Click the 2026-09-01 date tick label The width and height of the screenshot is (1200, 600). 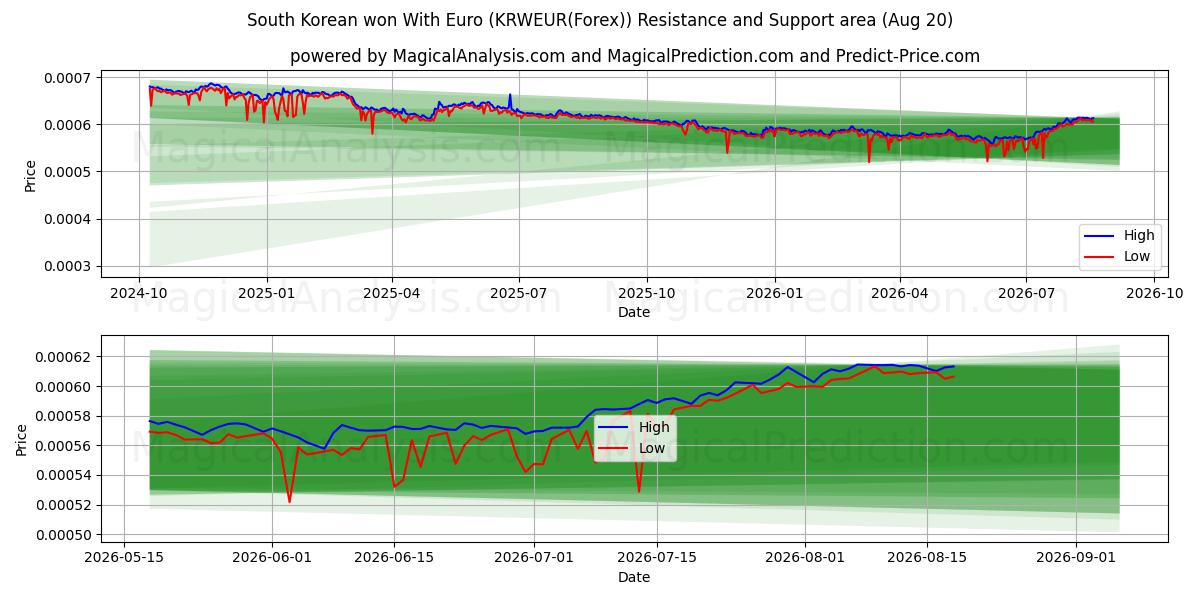point(1075,559)
